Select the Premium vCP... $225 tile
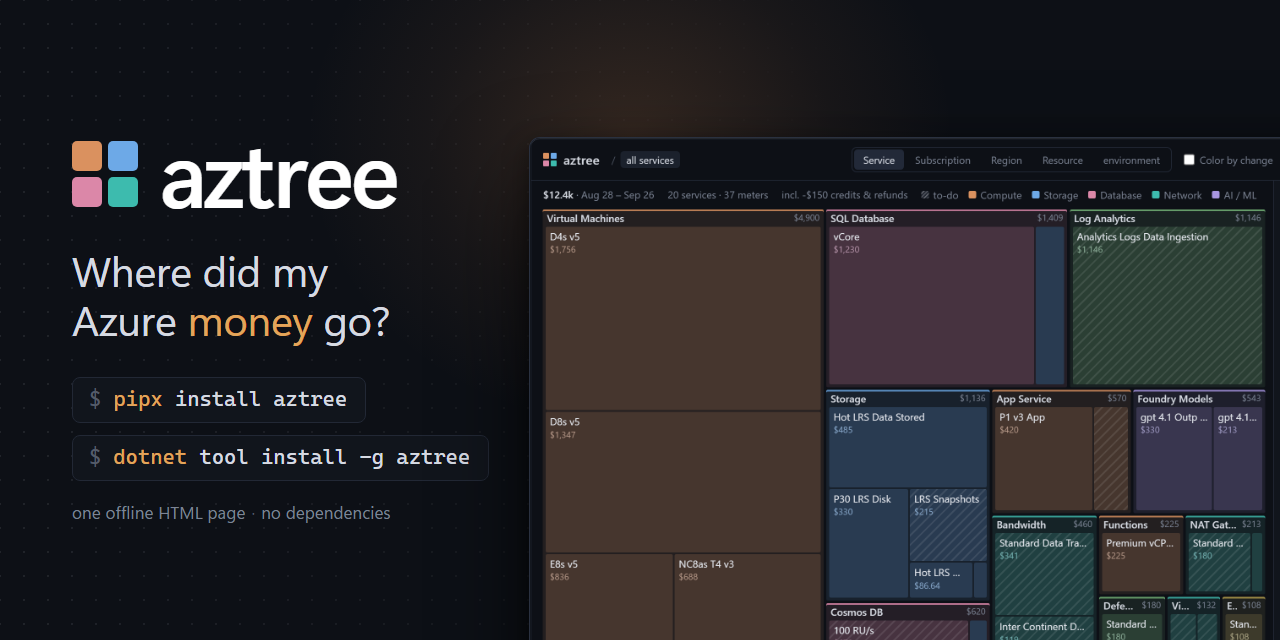The height and width of the screenshot is (640, 1280). 1141,563
